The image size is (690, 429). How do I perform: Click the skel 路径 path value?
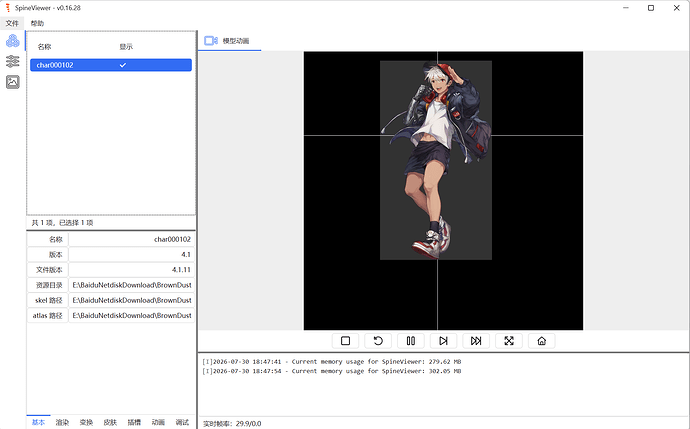tap(132, 301)
